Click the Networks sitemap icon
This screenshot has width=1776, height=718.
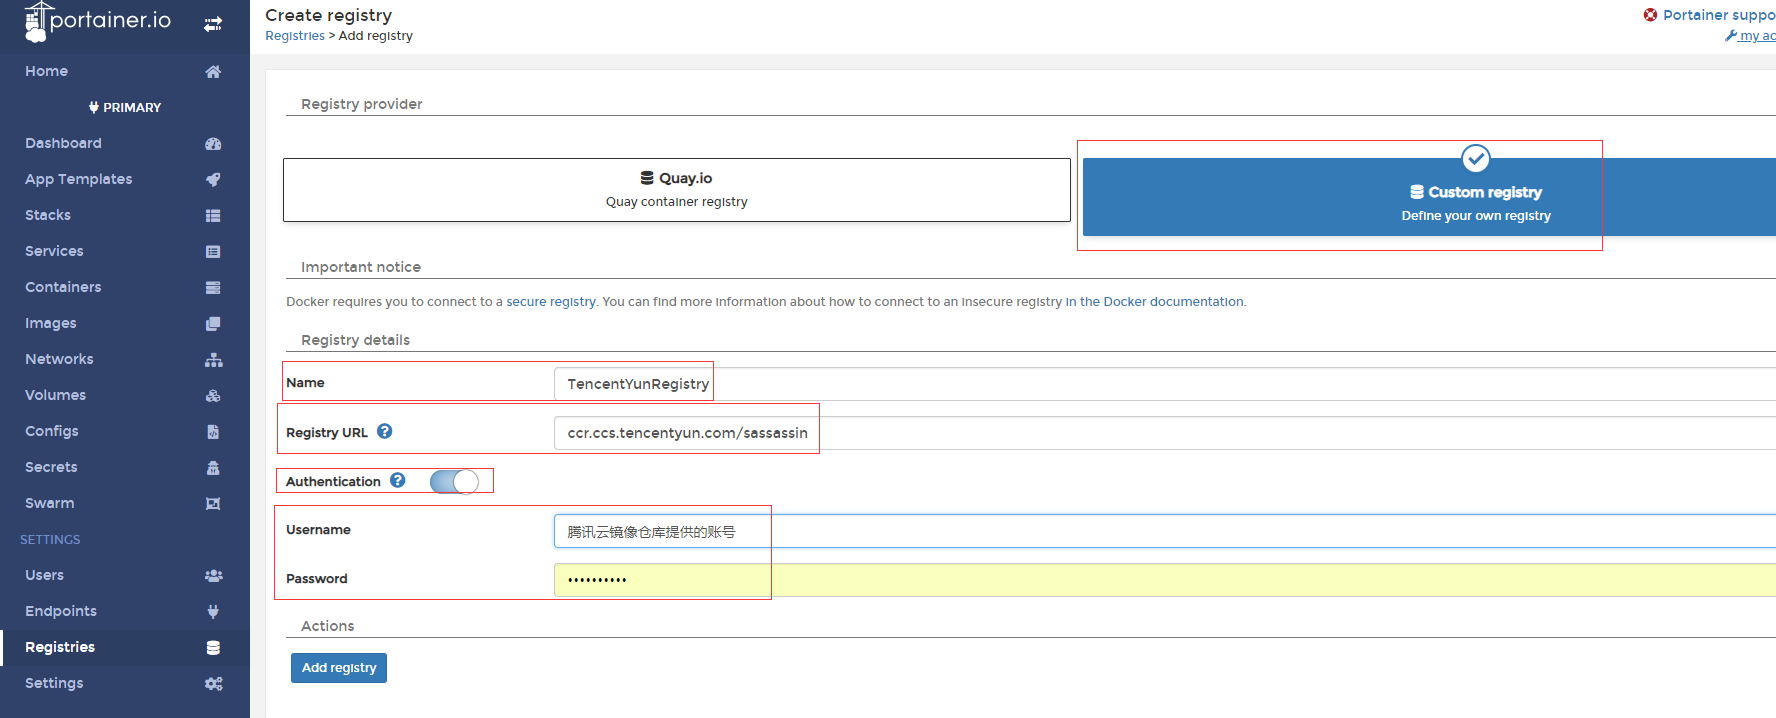click(213, 360)
